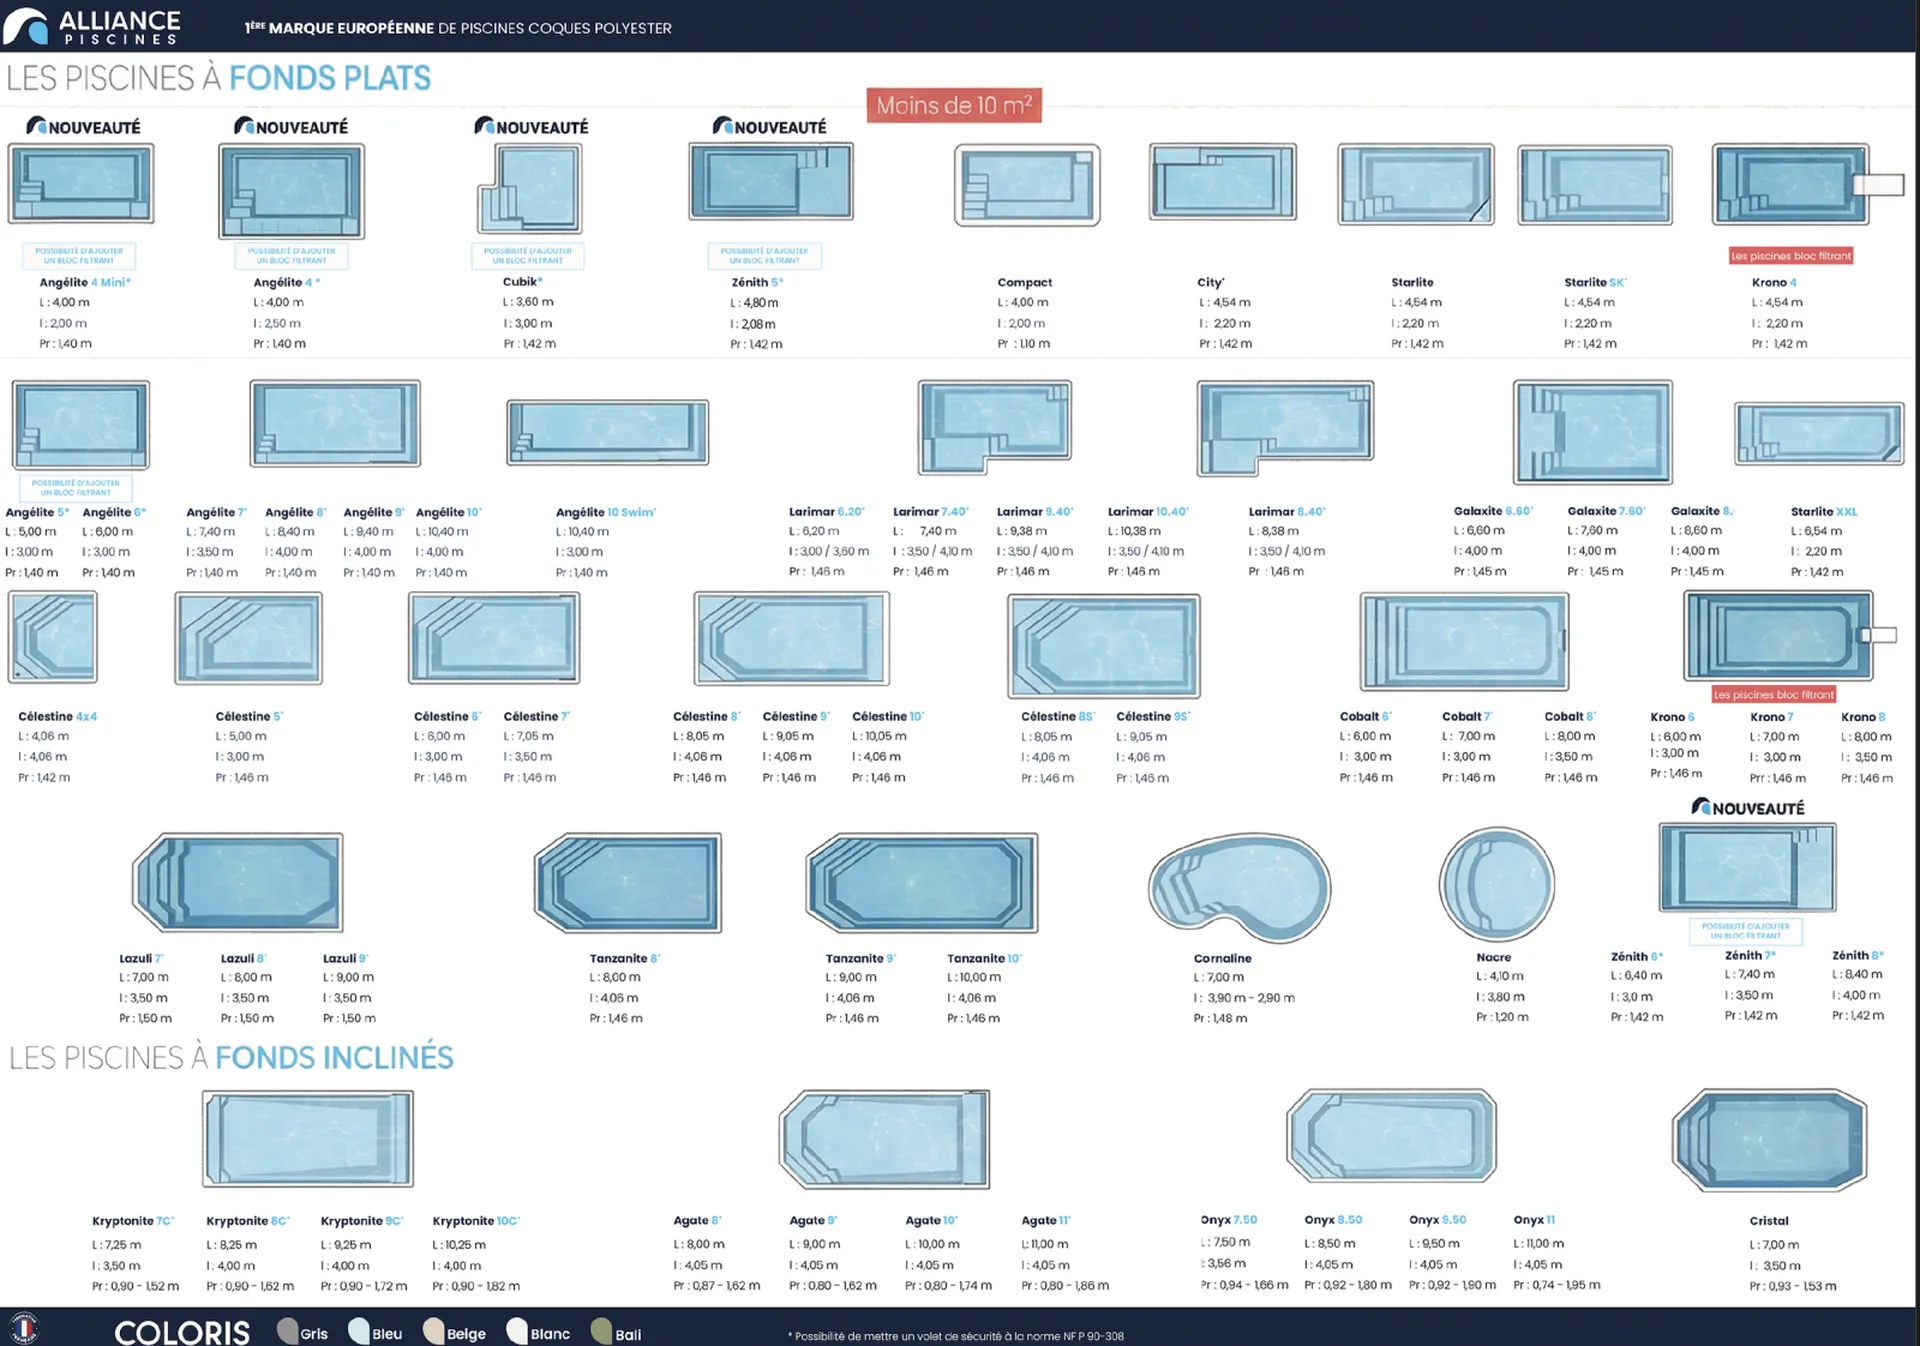Screen dimensions: 1920x1346
Task: Select the Bali color swatch
Action: [x=601, y=1331]
